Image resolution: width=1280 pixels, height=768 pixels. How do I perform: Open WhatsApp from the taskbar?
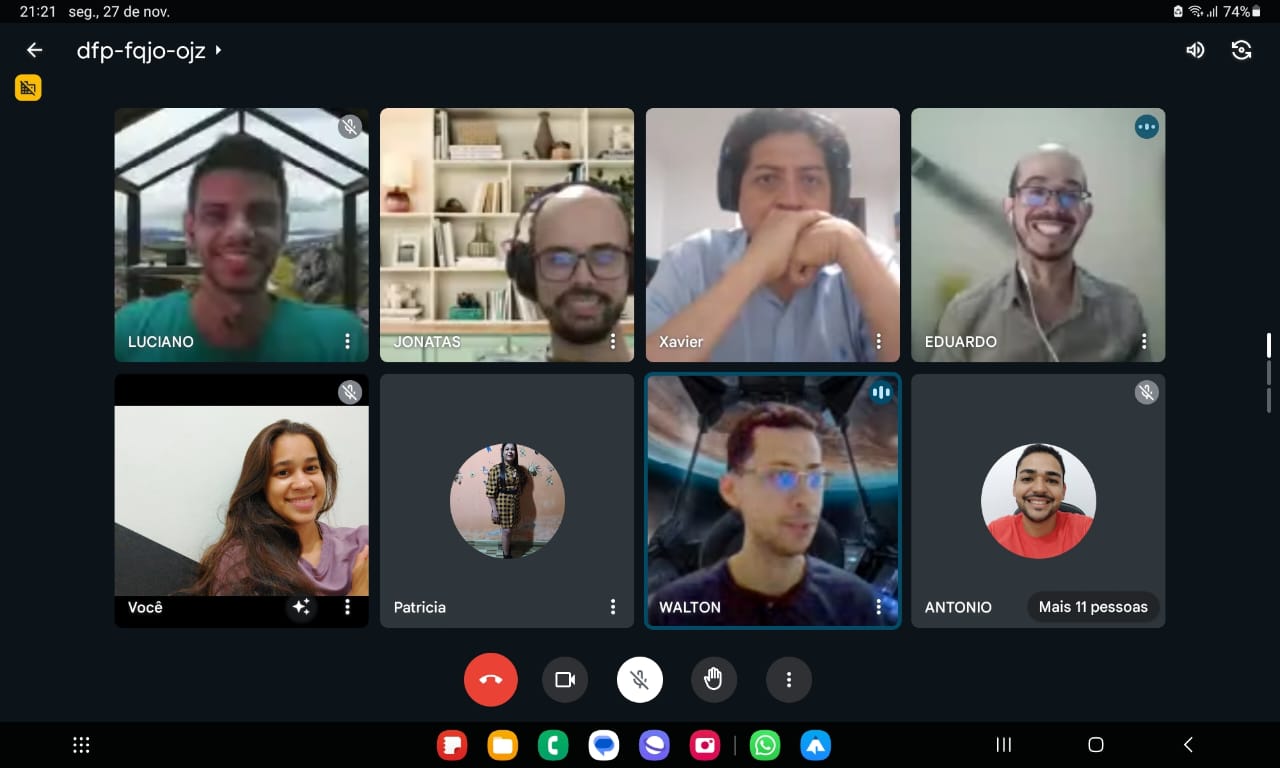coord(765,745)
